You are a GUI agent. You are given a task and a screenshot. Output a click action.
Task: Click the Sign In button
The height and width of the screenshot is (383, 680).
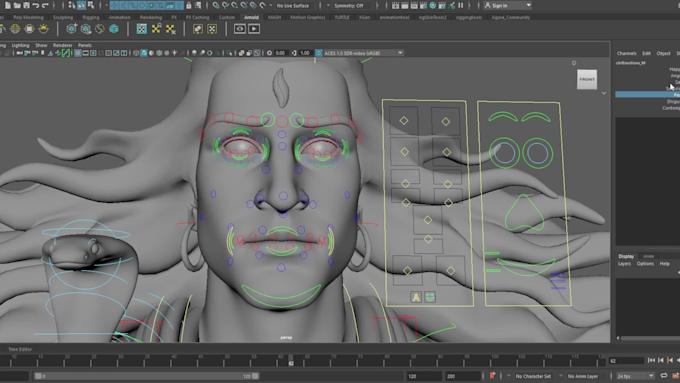(x=500, y=6)
